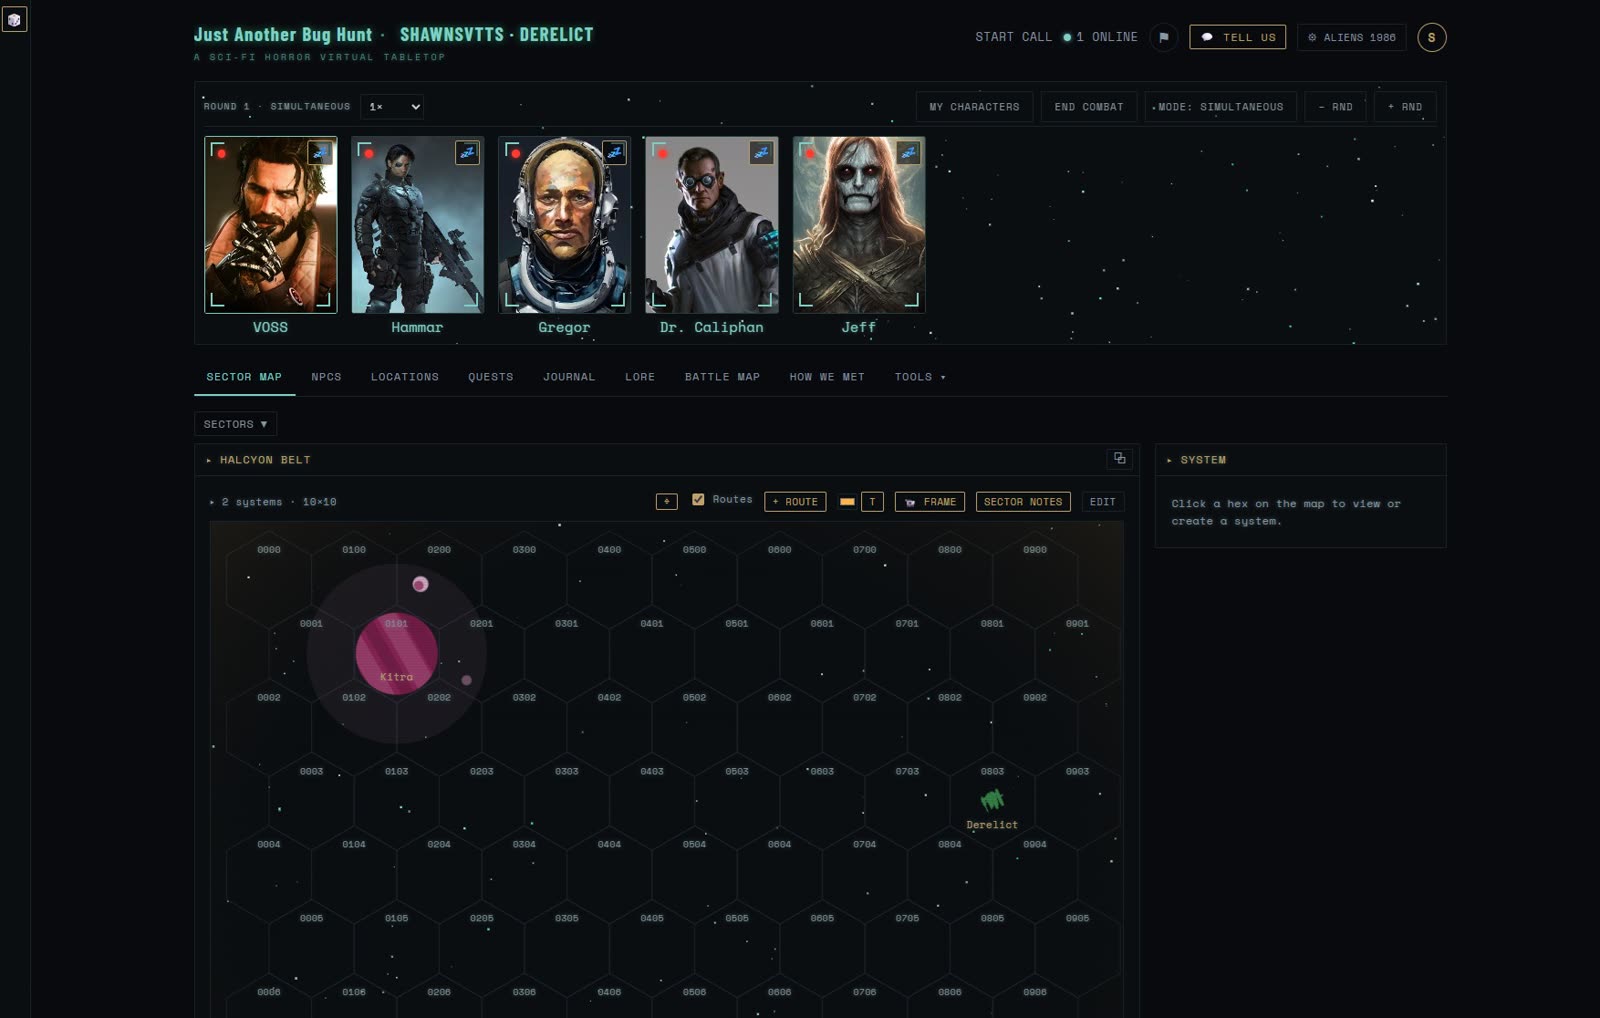
Task: Open My Characters
Action: click(974, 107)
